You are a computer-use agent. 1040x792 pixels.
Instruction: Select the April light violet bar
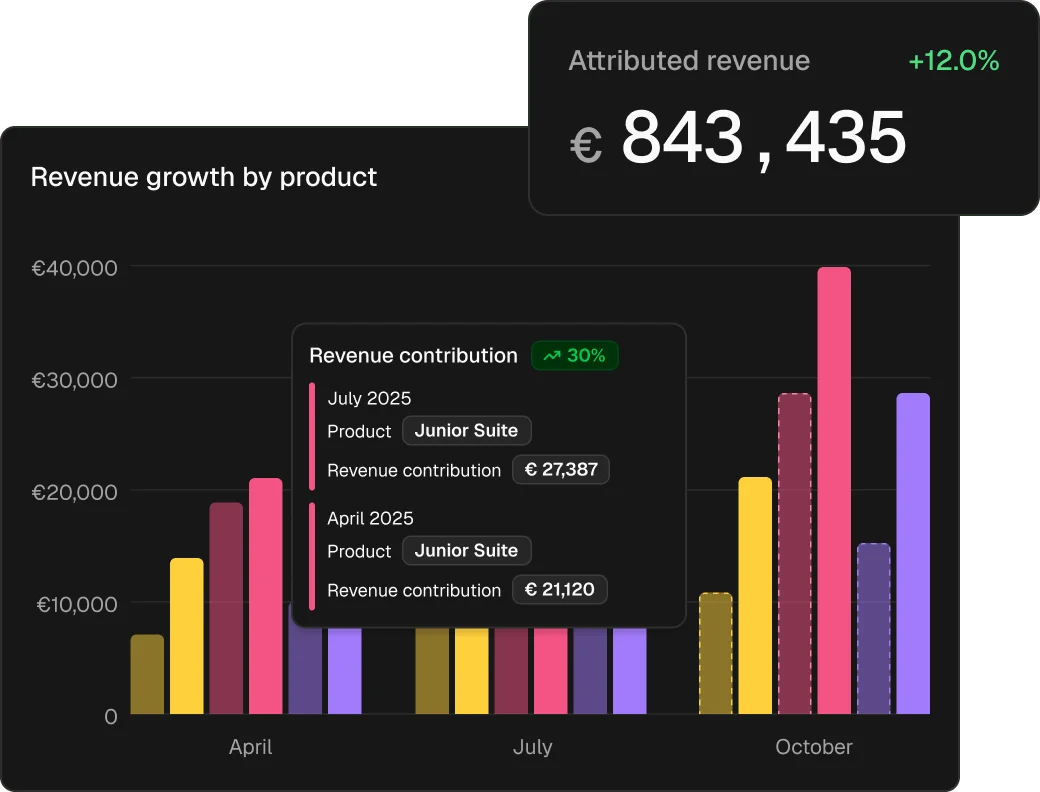(x=345, y=671)
